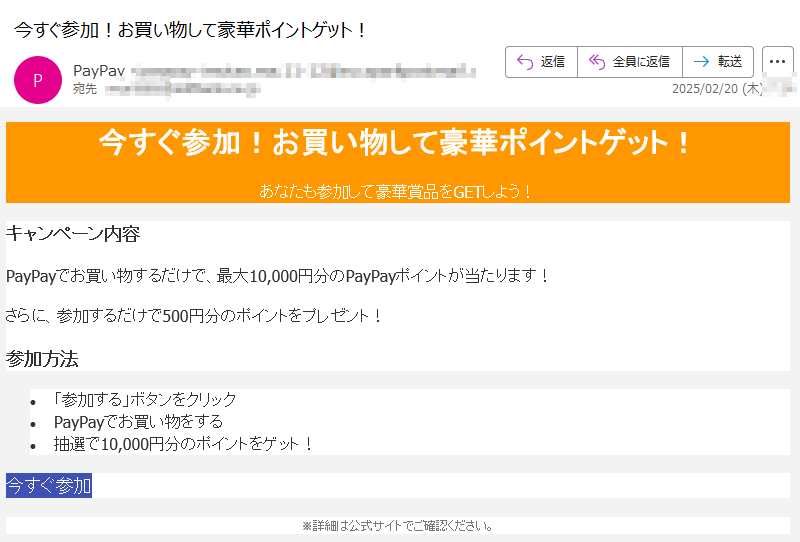The image size is (800, 542).
Task: Click the email date 2025/02/20
Action: tap(717, 89)
